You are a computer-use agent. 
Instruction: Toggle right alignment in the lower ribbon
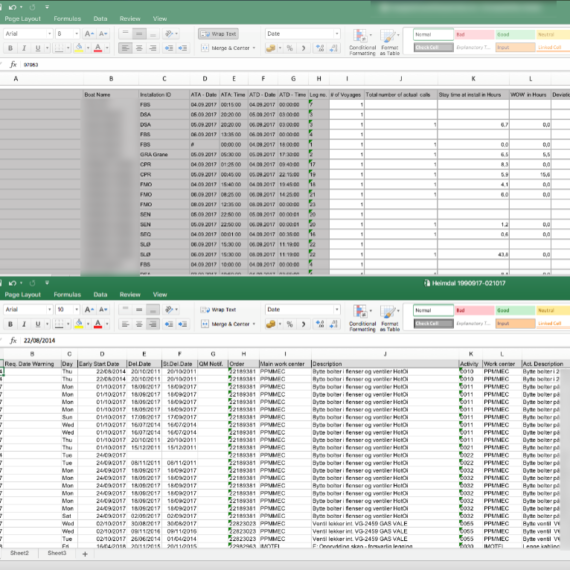coord(153,324)
